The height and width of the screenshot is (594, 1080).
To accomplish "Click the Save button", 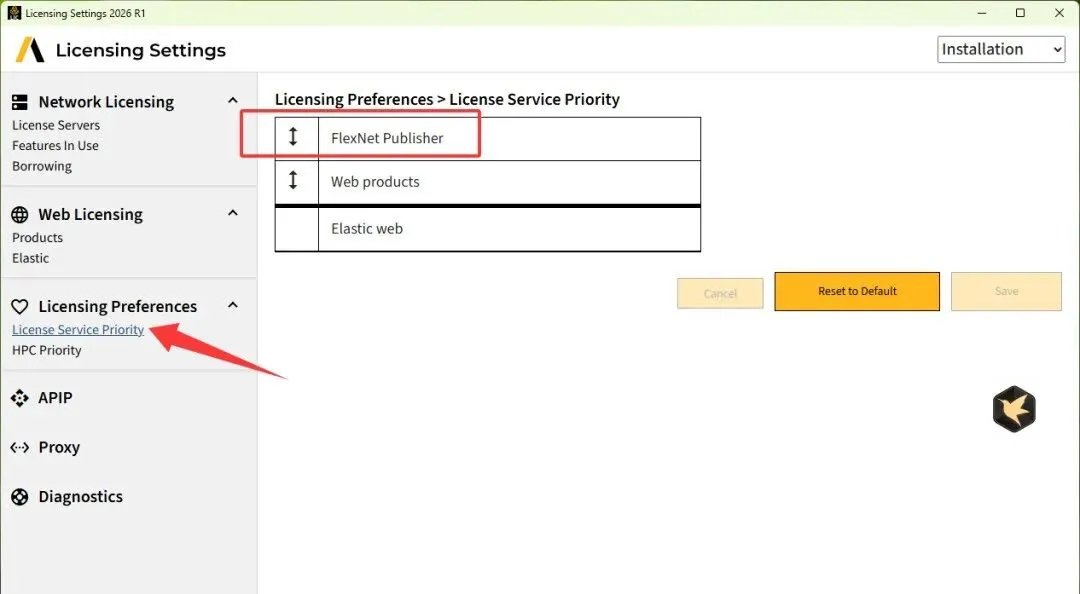I will click(x=1006, y=291).
